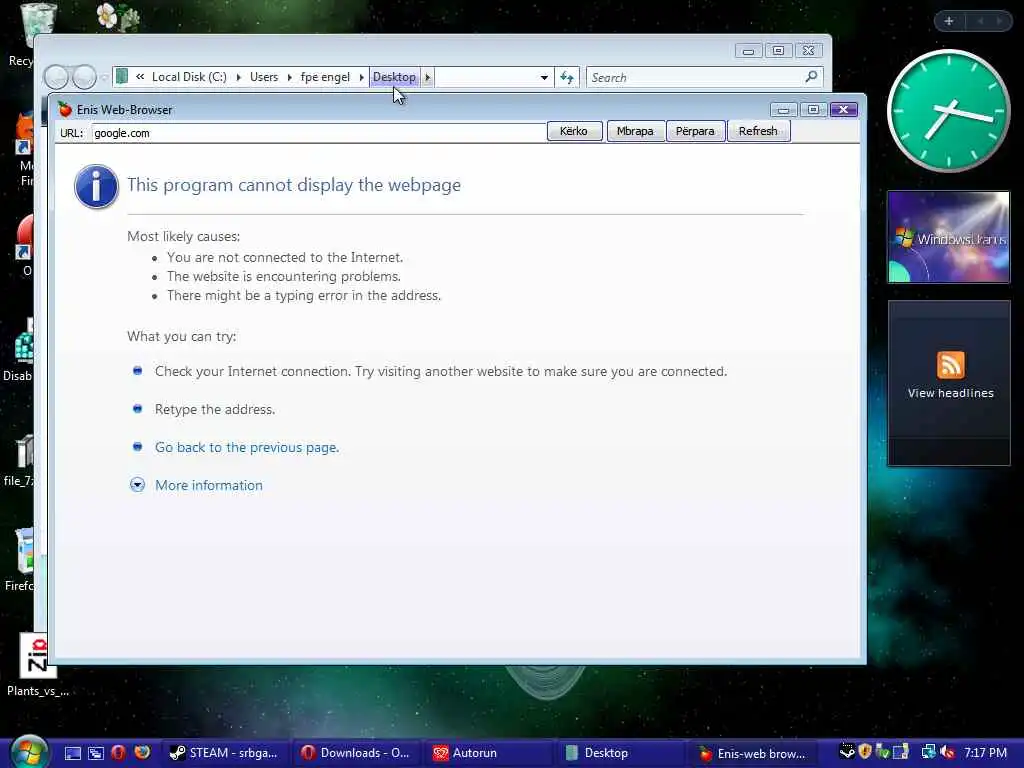The height and width of the screenshot is (768, 1024).
Task: Click the Mbrapa (back) button
Action: [635, 131]
